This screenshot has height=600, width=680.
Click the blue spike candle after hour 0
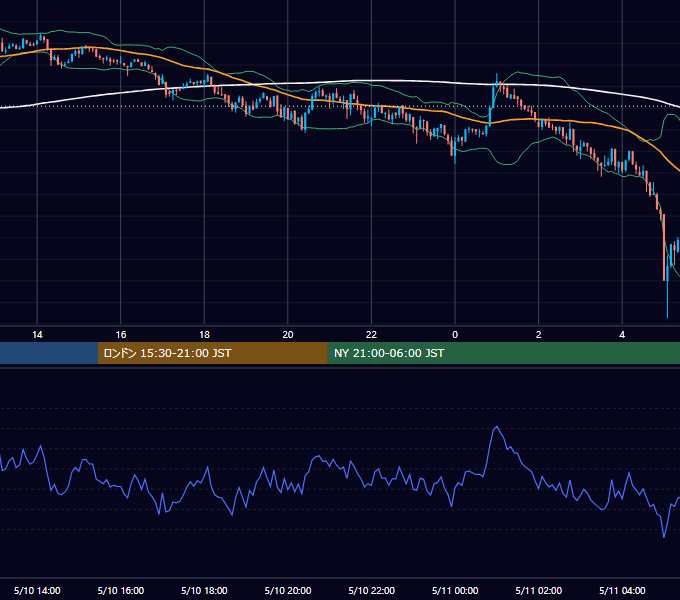click(x=494, y=97)
